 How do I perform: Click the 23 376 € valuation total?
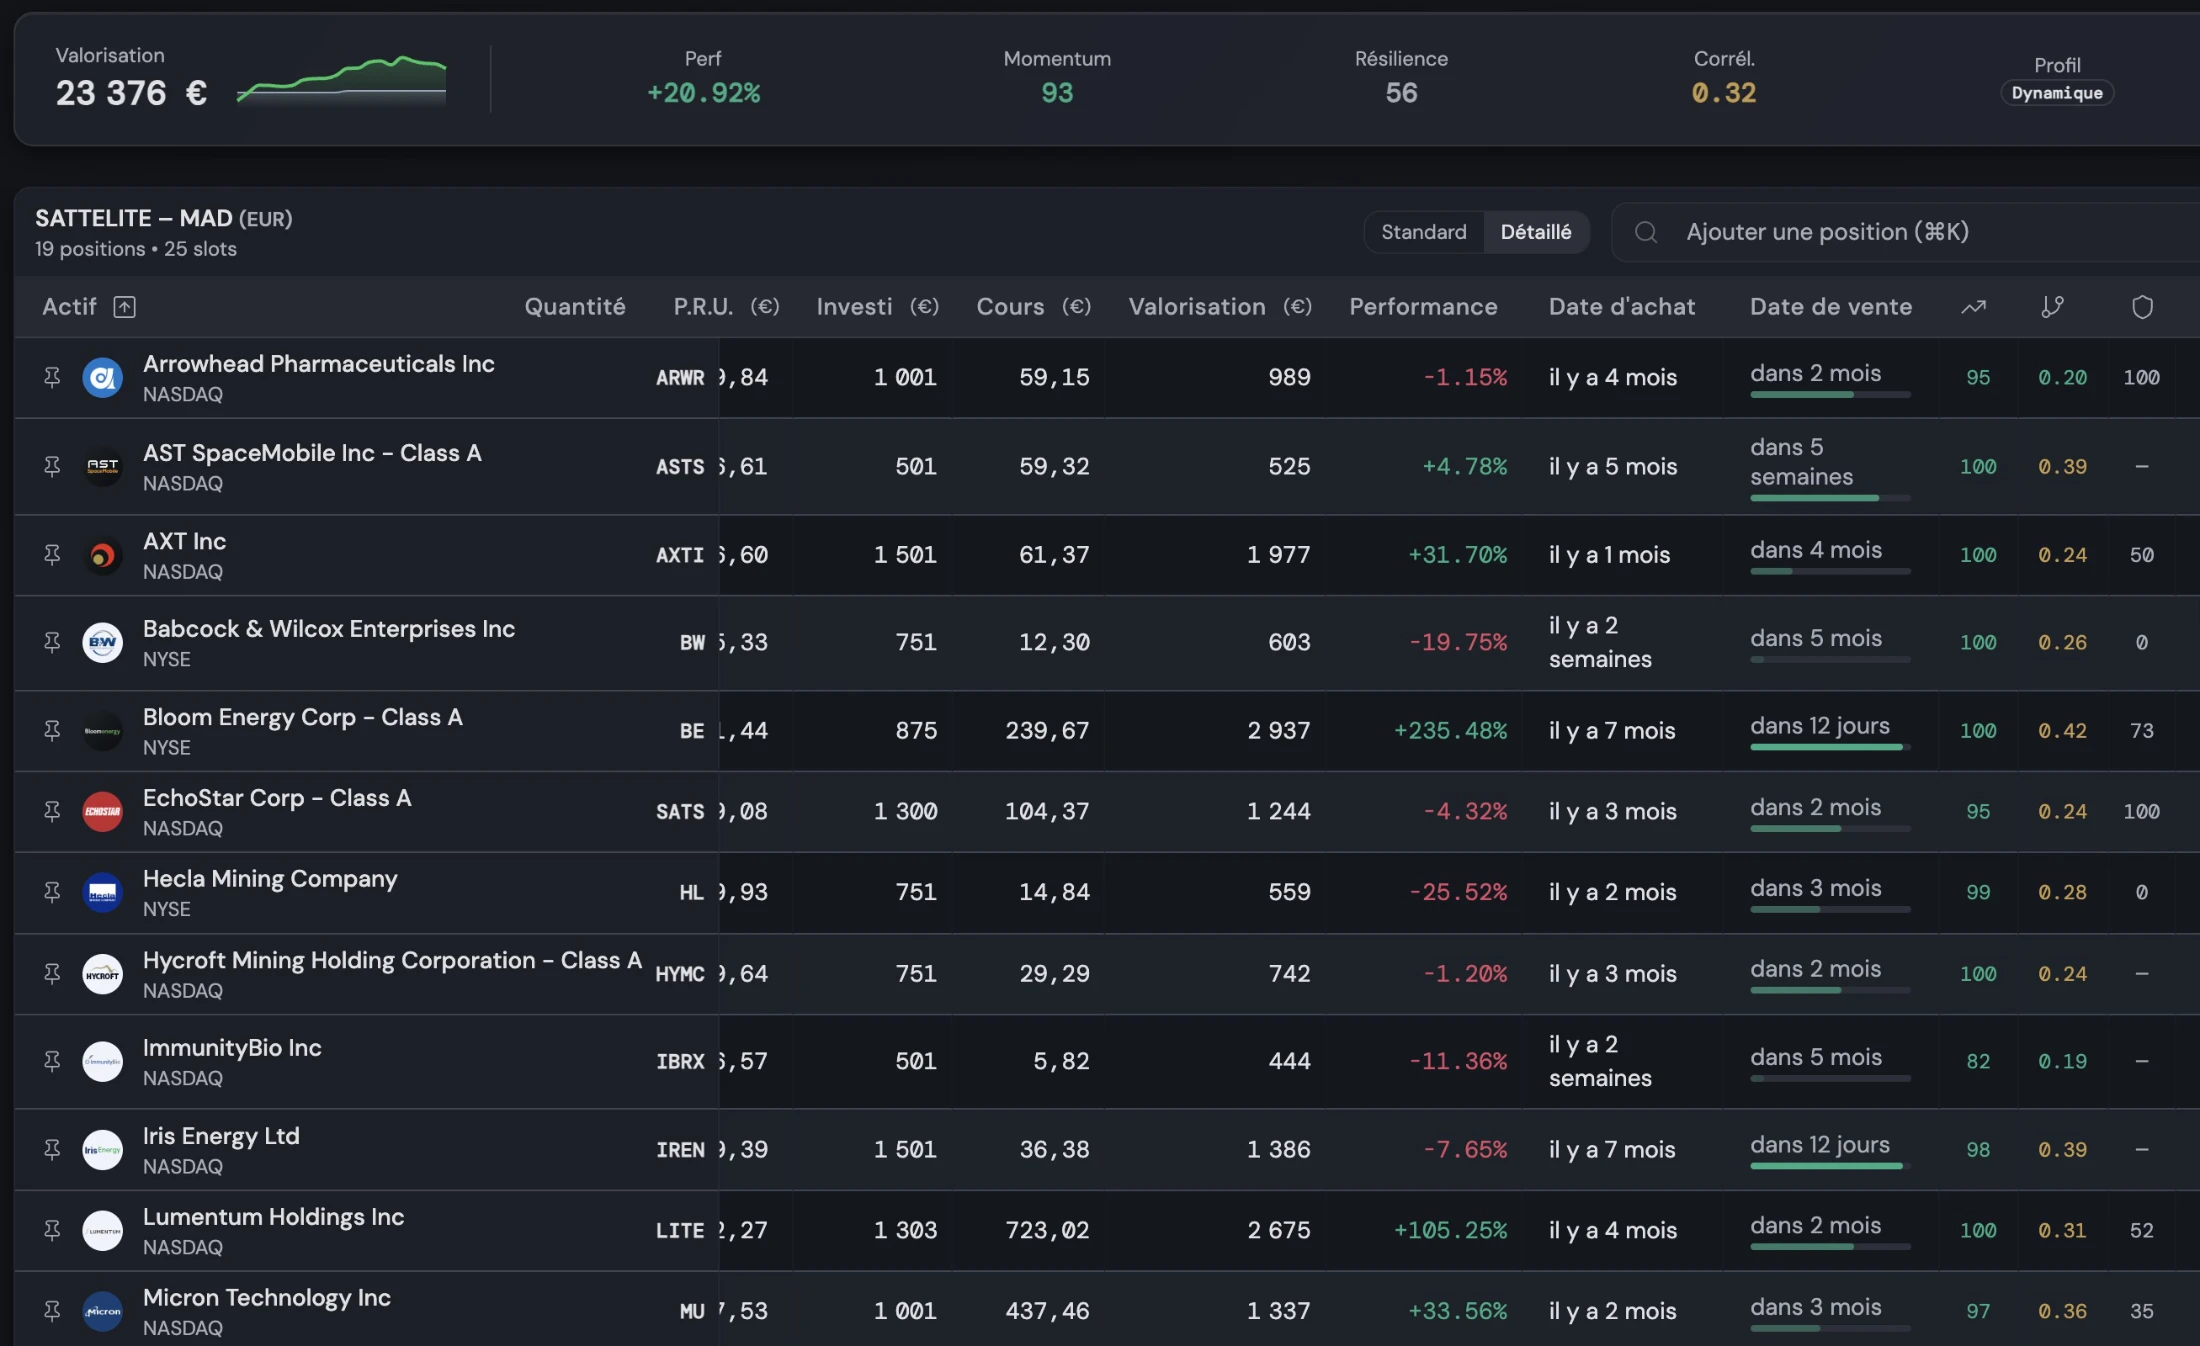pyautogui.click(x=131, y=93)
